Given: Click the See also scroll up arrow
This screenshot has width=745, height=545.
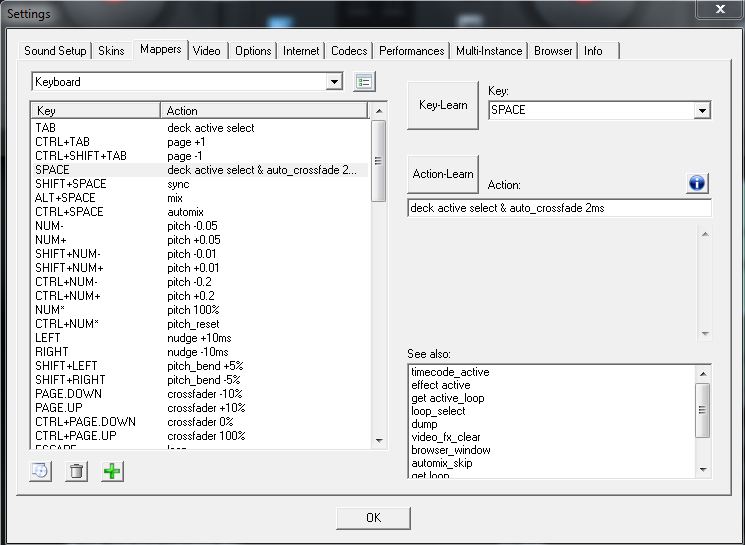Looking at the screenshot, I should click(703, 373).
